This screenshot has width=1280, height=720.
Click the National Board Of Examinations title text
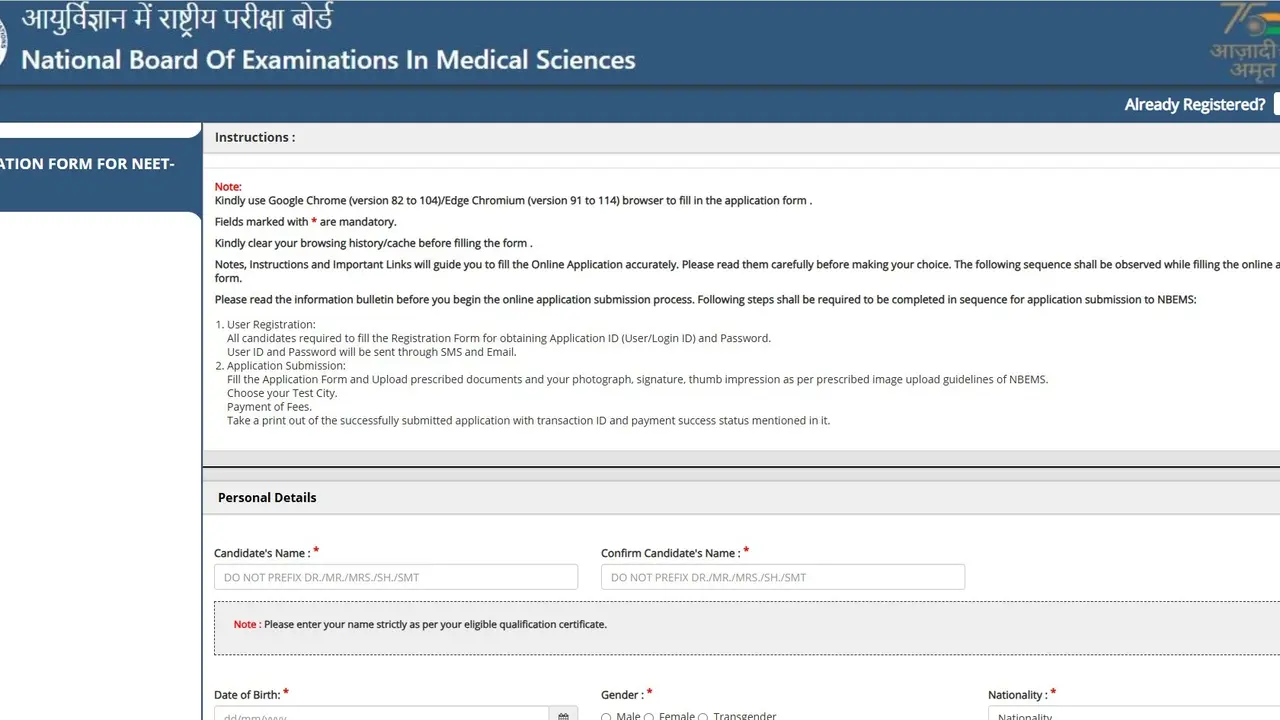[326, 60]
